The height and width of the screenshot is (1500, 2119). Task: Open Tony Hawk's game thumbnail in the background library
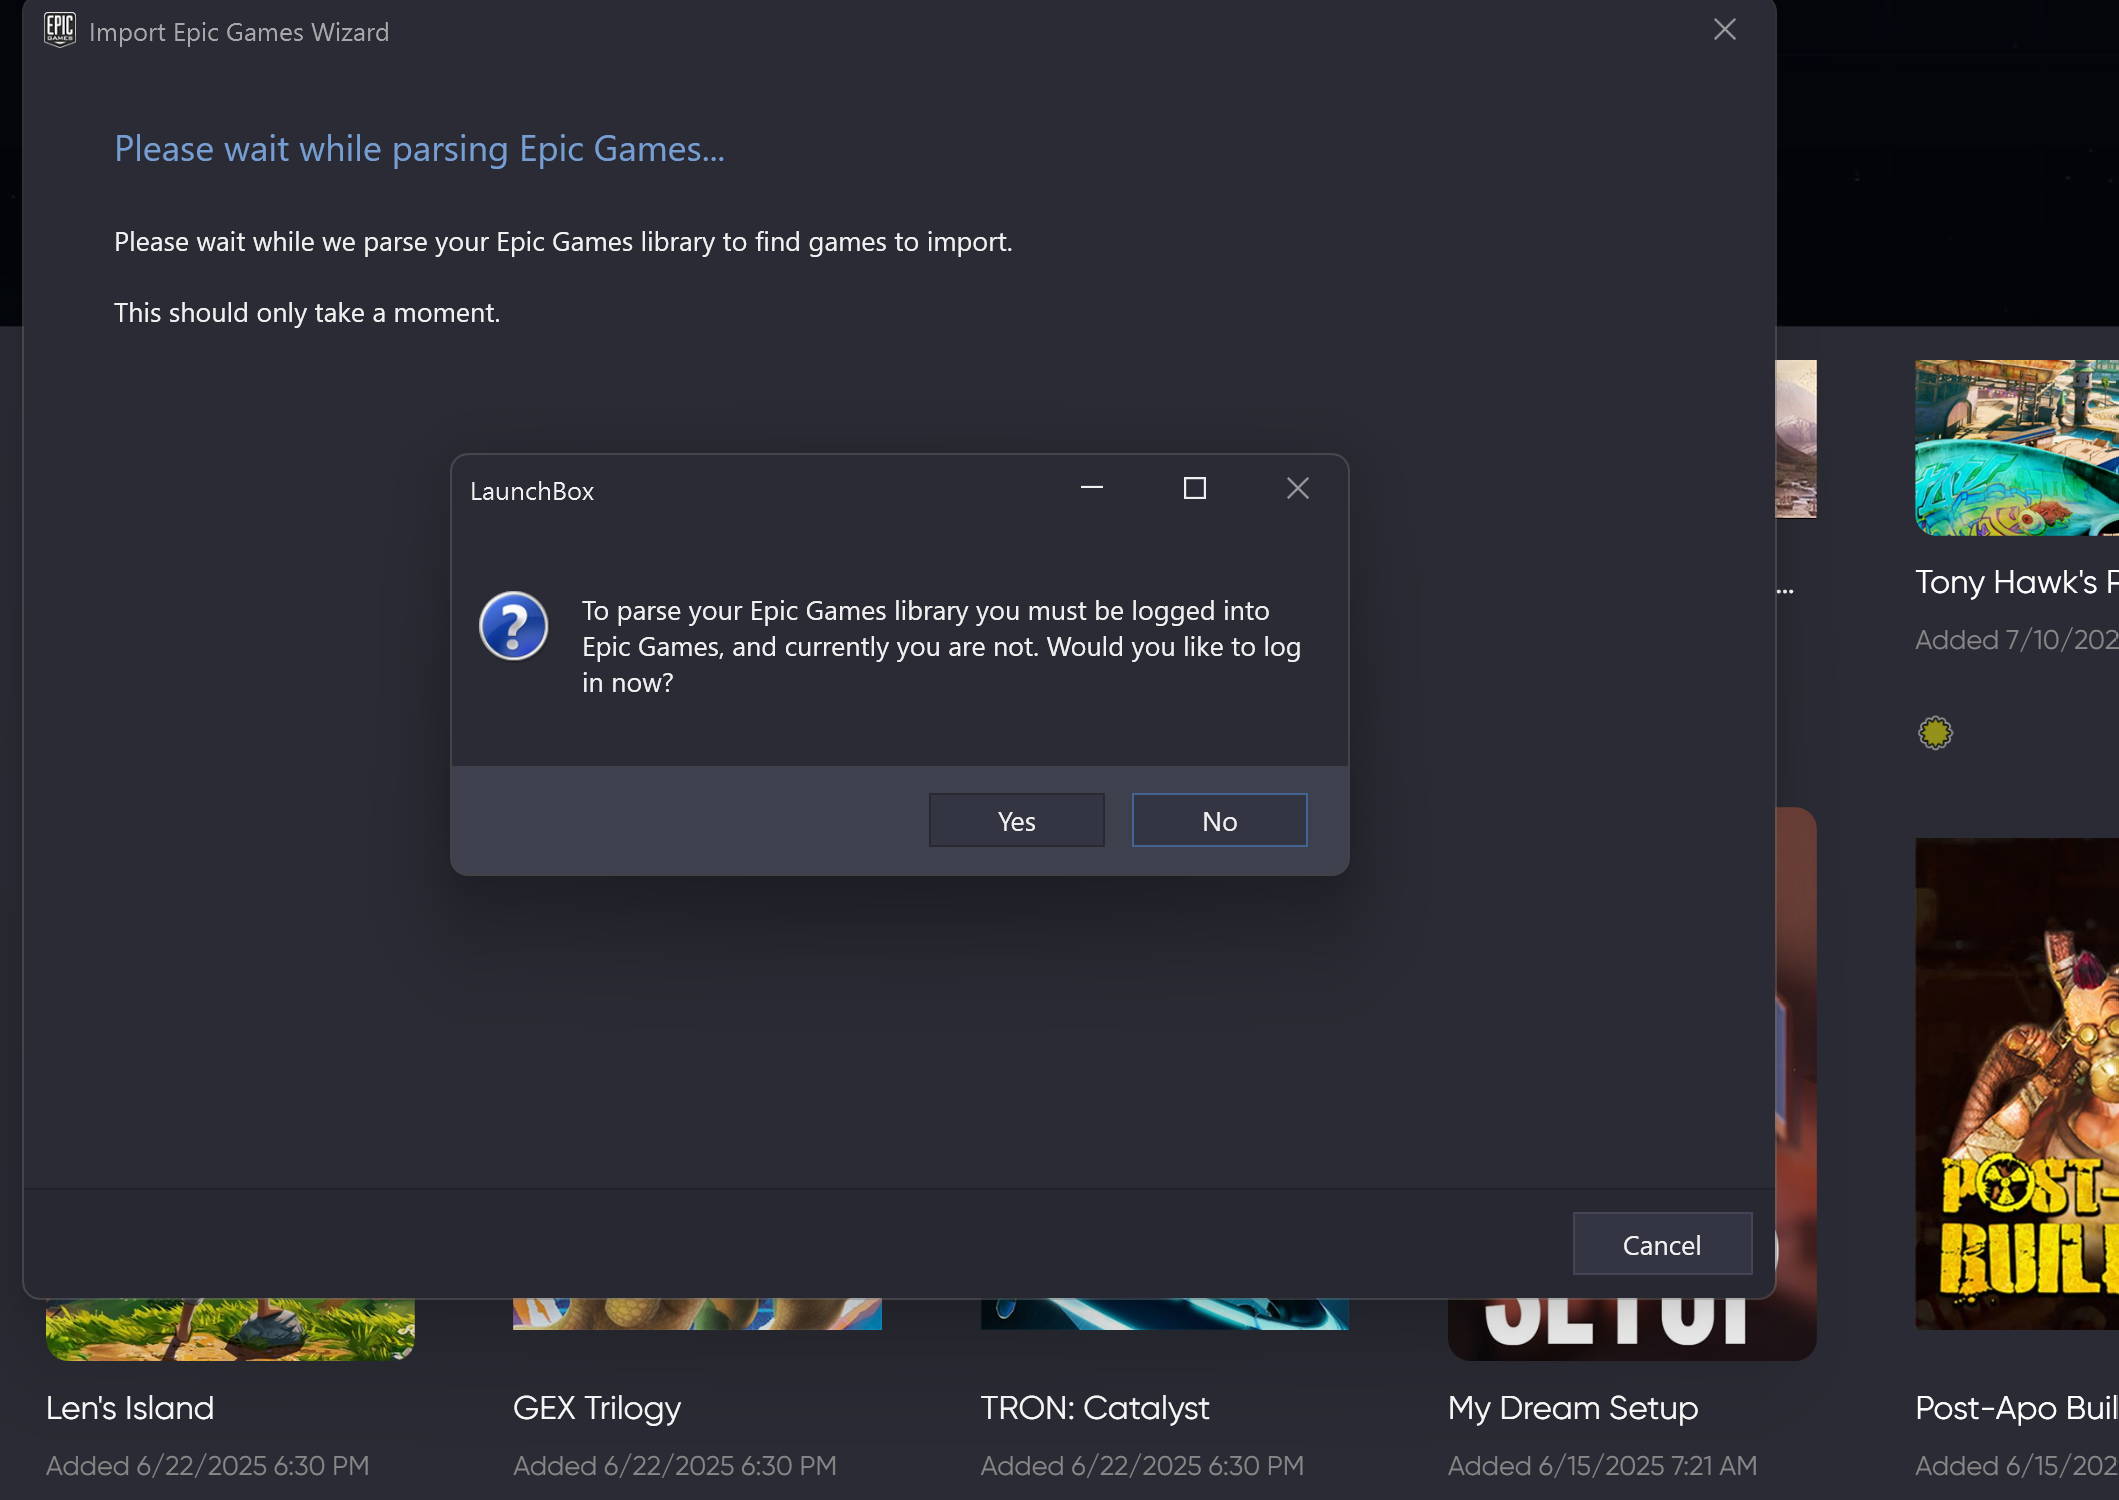(x=2016, y=448)
